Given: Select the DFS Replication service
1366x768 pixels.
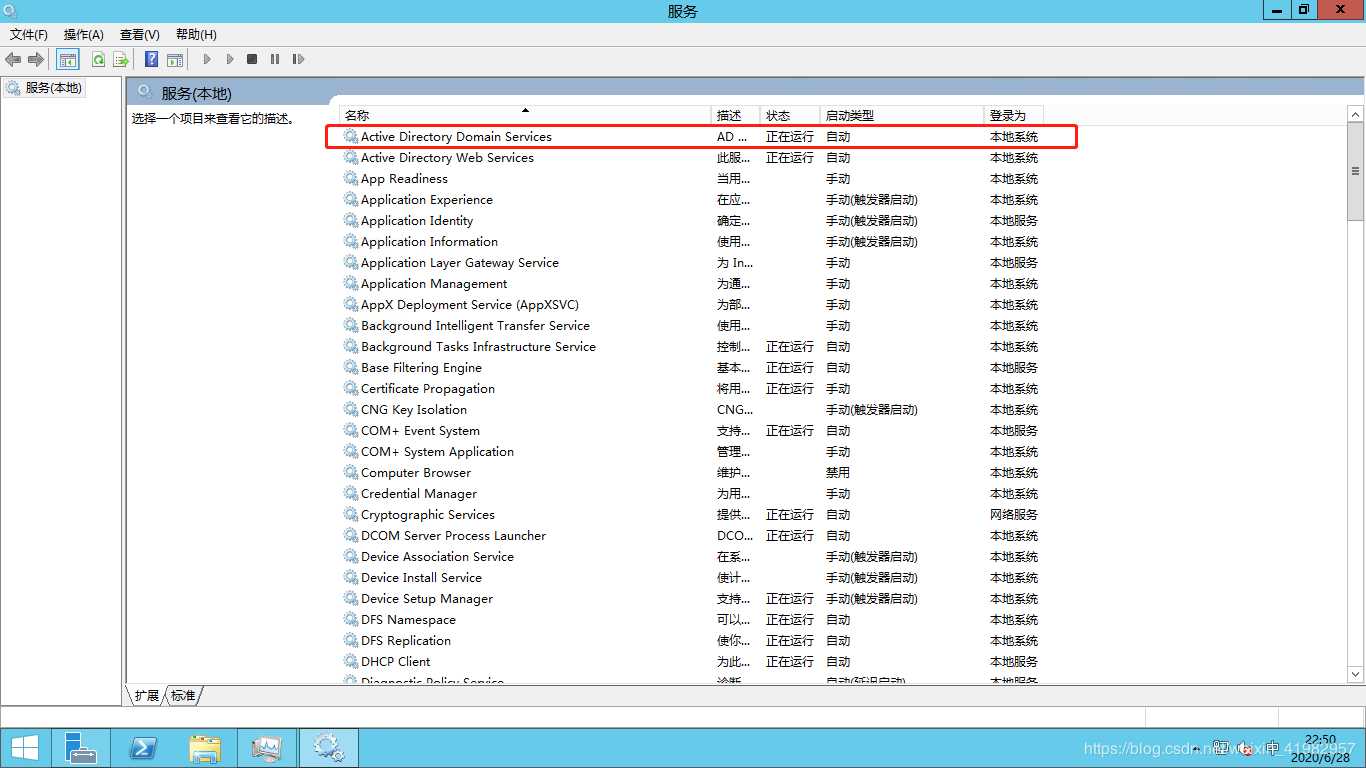Looking at the screenshot, I should coord(692,641).
